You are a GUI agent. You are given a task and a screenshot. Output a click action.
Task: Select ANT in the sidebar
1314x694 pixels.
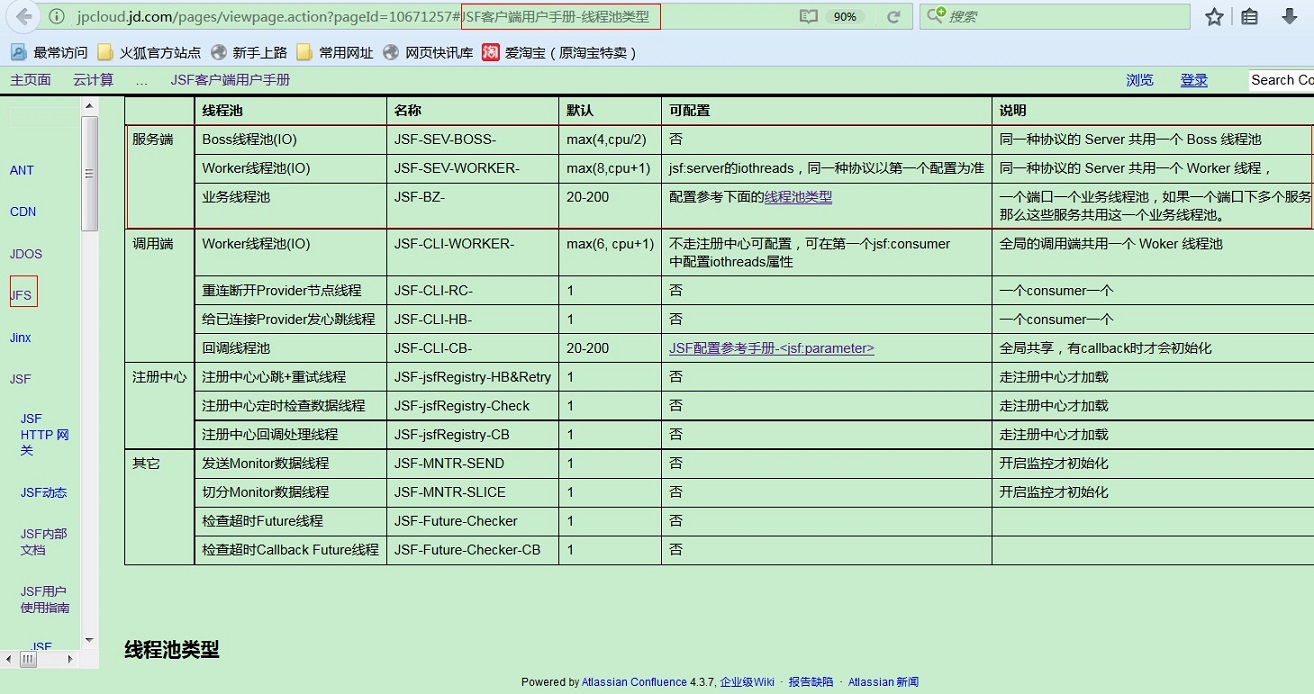tap(22, 170)
